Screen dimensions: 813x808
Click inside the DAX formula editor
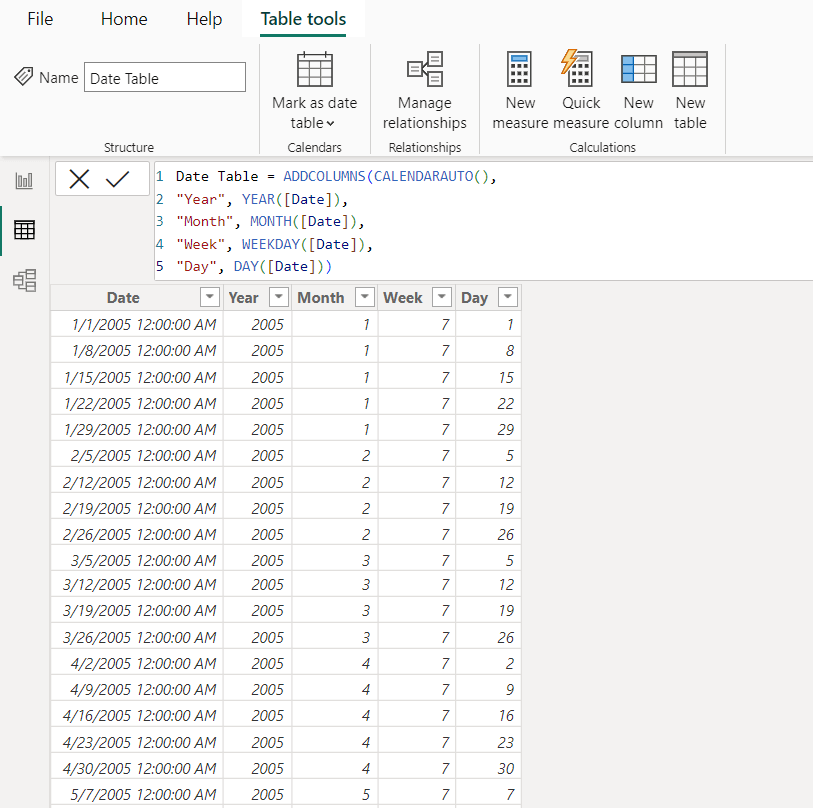tap(483, 221)
